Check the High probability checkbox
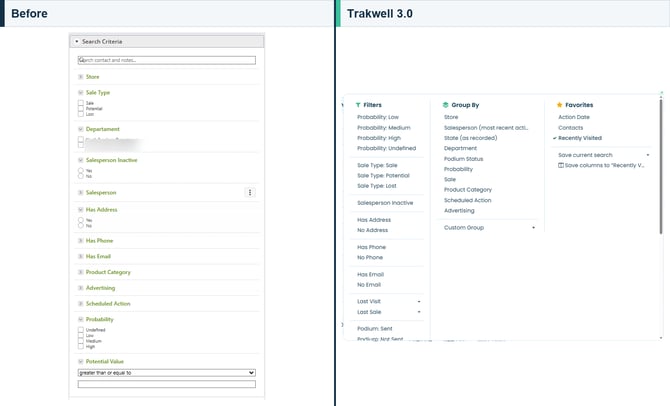Image resolution: width=670 pixels, height=406 pixels. point(81,347)
